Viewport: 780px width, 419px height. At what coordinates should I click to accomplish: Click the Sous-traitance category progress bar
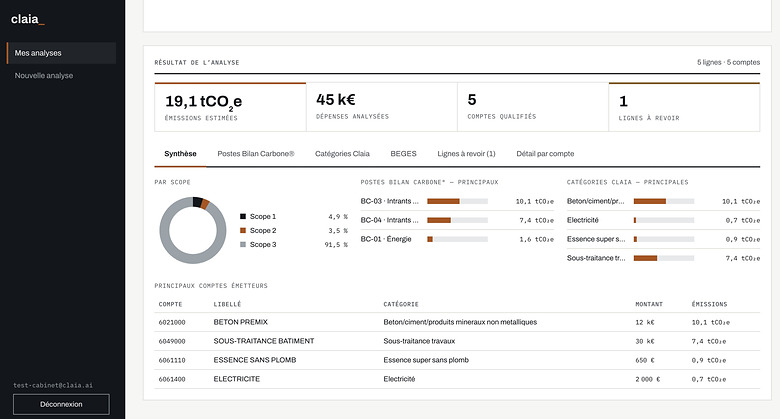click(x=664, y=258)
